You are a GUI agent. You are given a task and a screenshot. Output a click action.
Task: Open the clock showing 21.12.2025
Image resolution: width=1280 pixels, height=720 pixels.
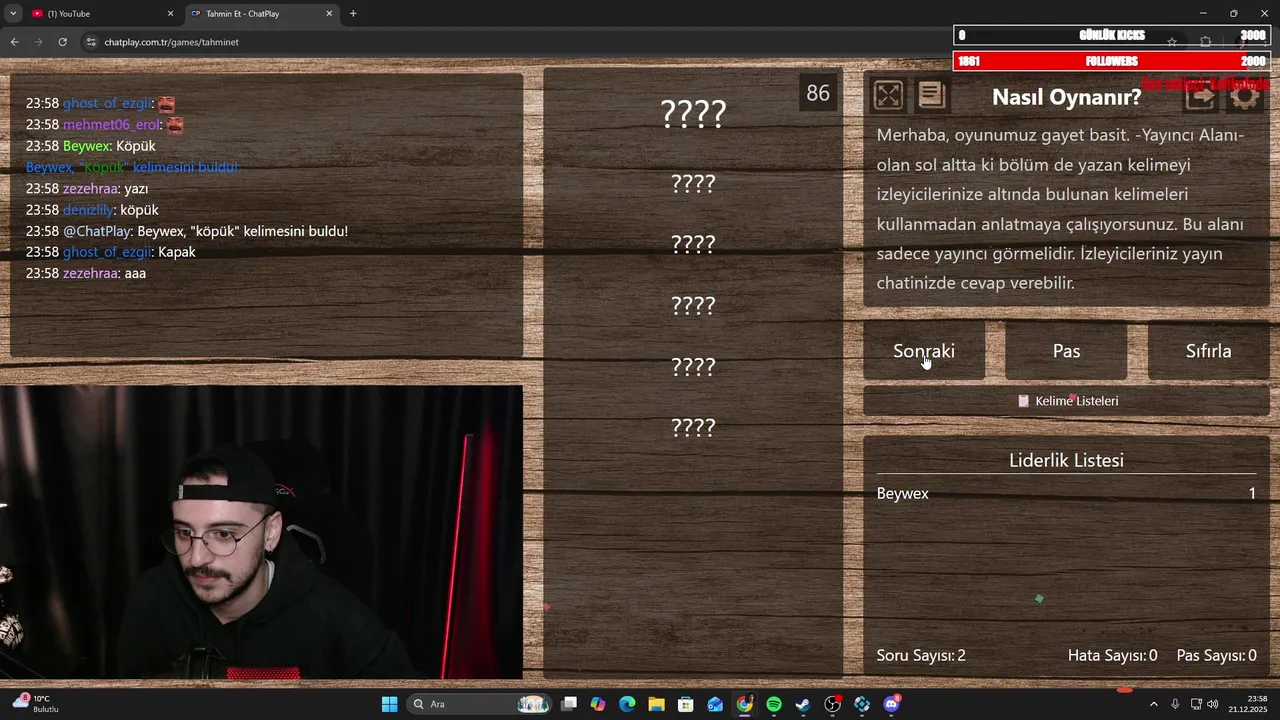tap(1250, 704)
